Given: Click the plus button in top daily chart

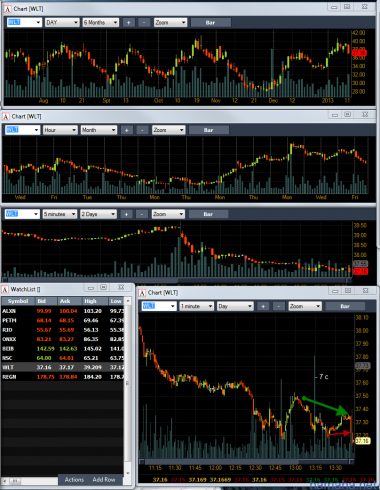Looking at the screenshot, I should pos(129,22).
